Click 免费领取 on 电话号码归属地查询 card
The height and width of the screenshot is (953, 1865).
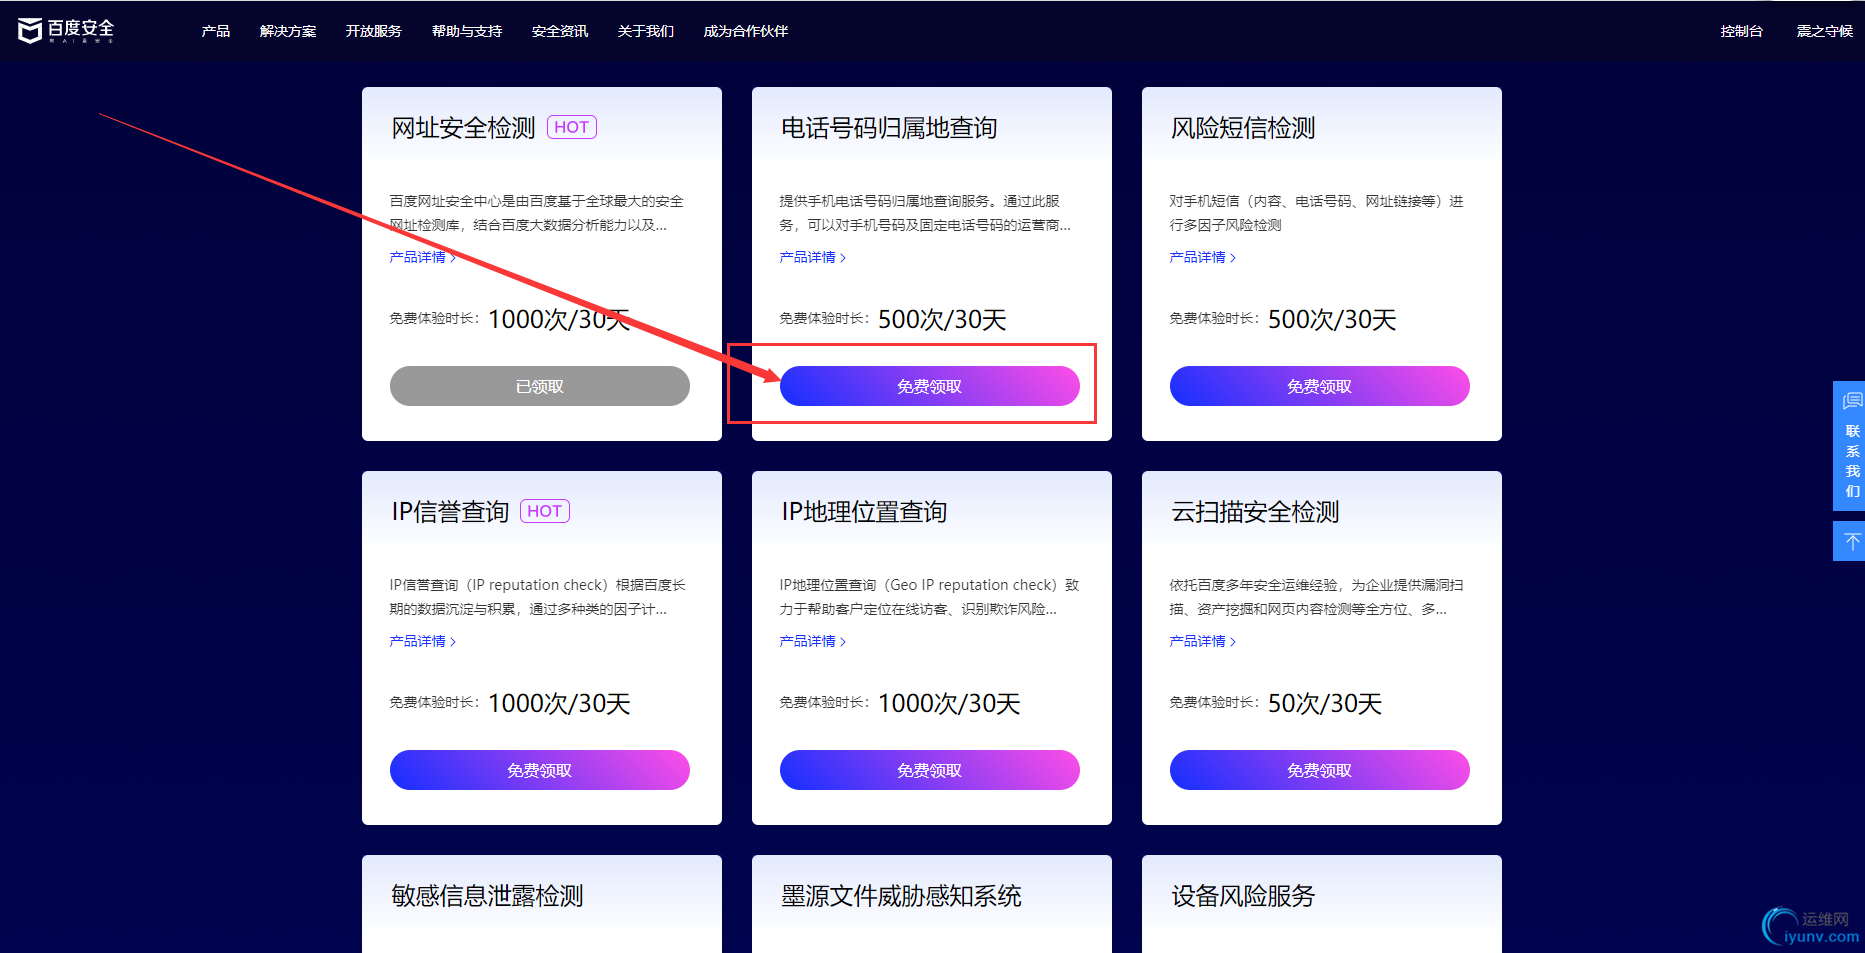929,385
